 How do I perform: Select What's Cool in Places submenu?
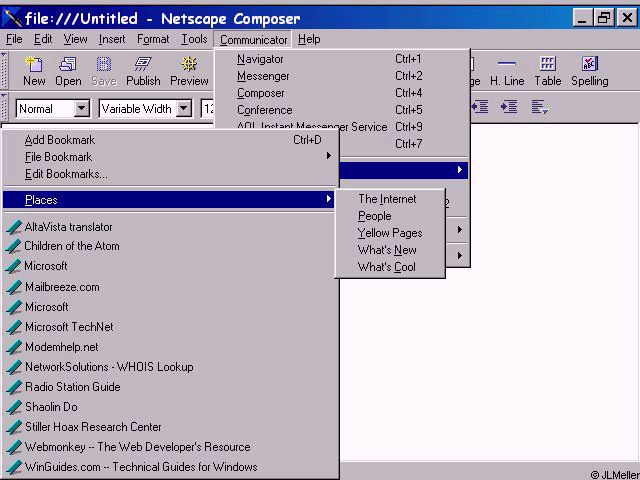[390, 267]
